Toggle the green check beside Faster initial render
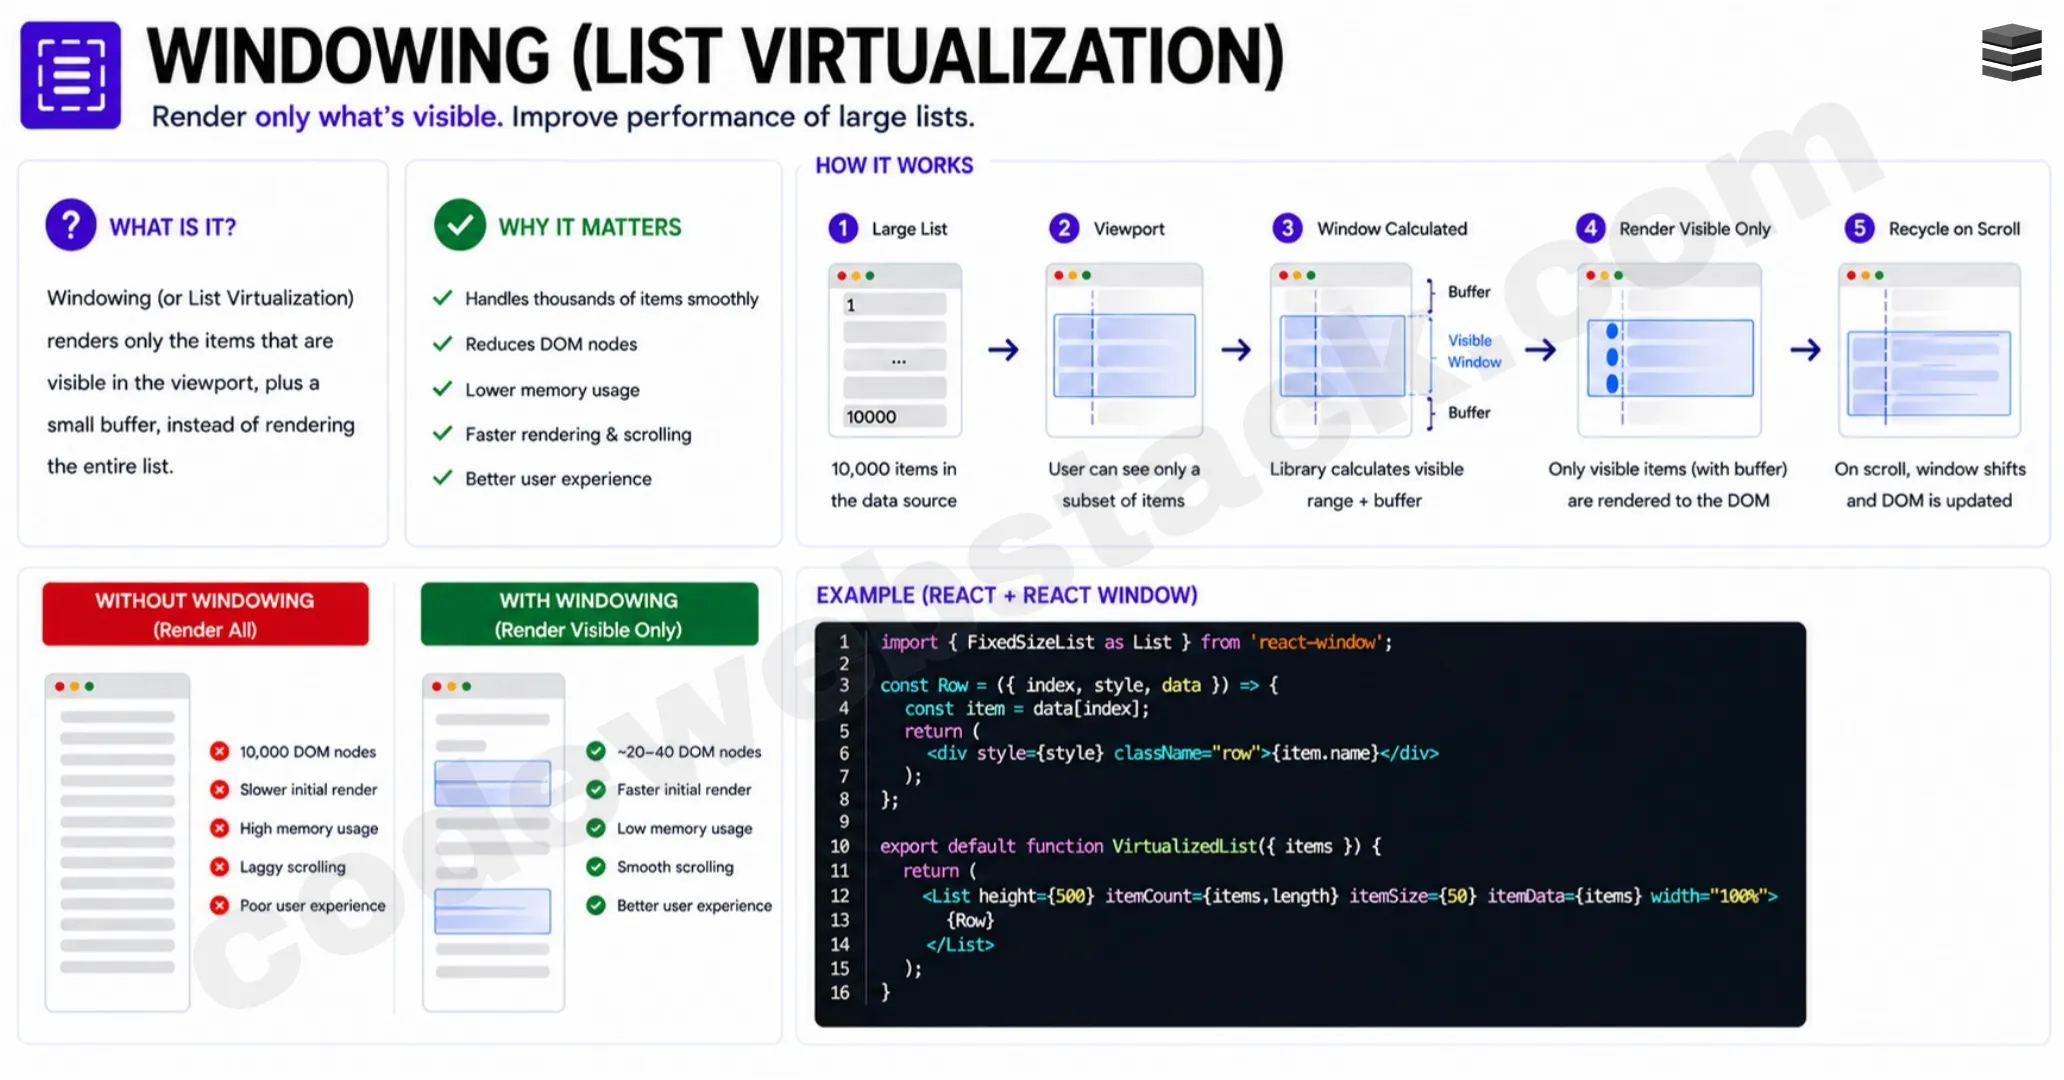2064x1080 pixels. click(596, 789)
